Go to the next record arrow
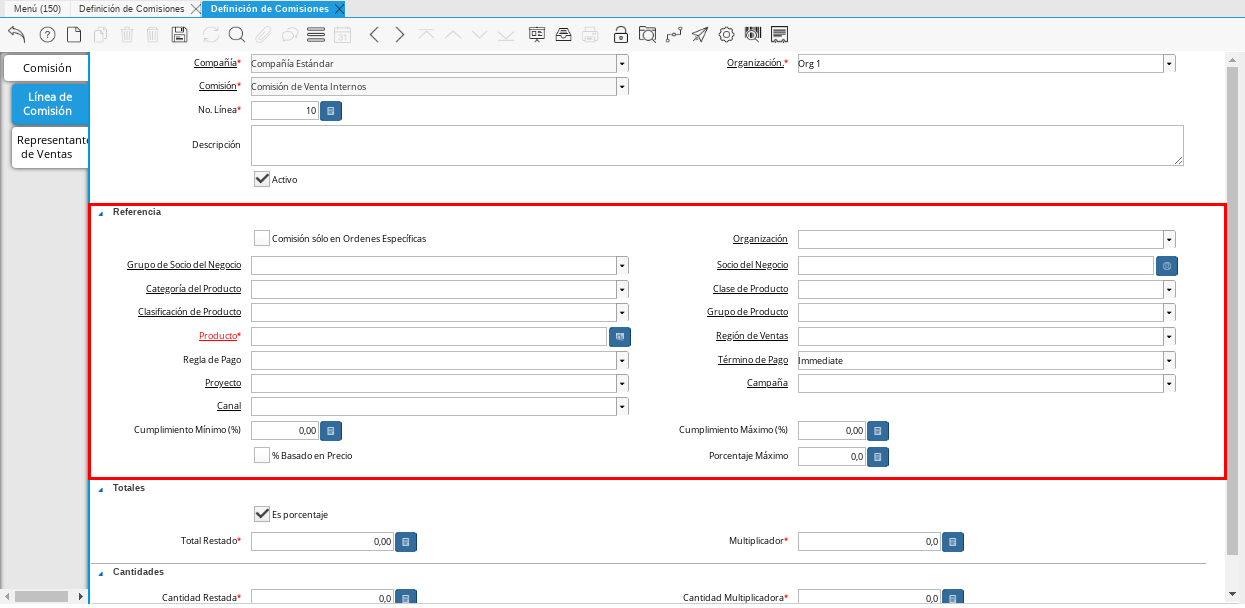Screen dimensions: 1245x608 400,35
